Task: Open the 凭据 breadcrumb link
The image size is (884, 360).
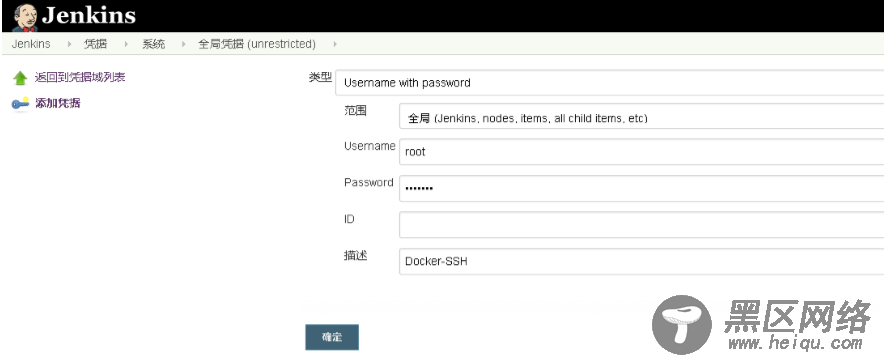Action: [x=95, y=44]
